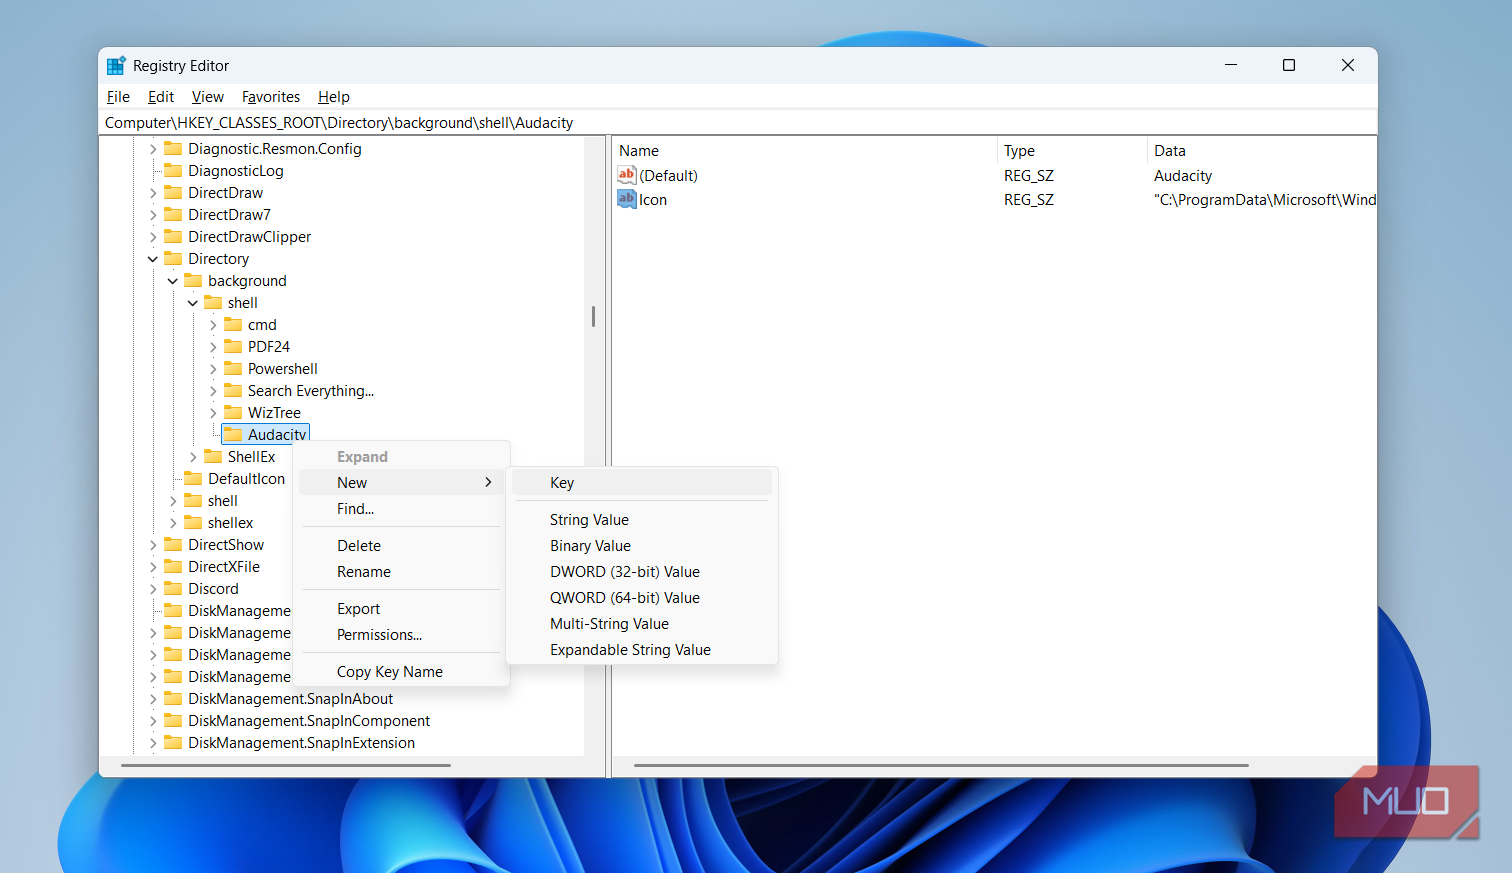Open the Favorites menu

click(x=271, y=97)
